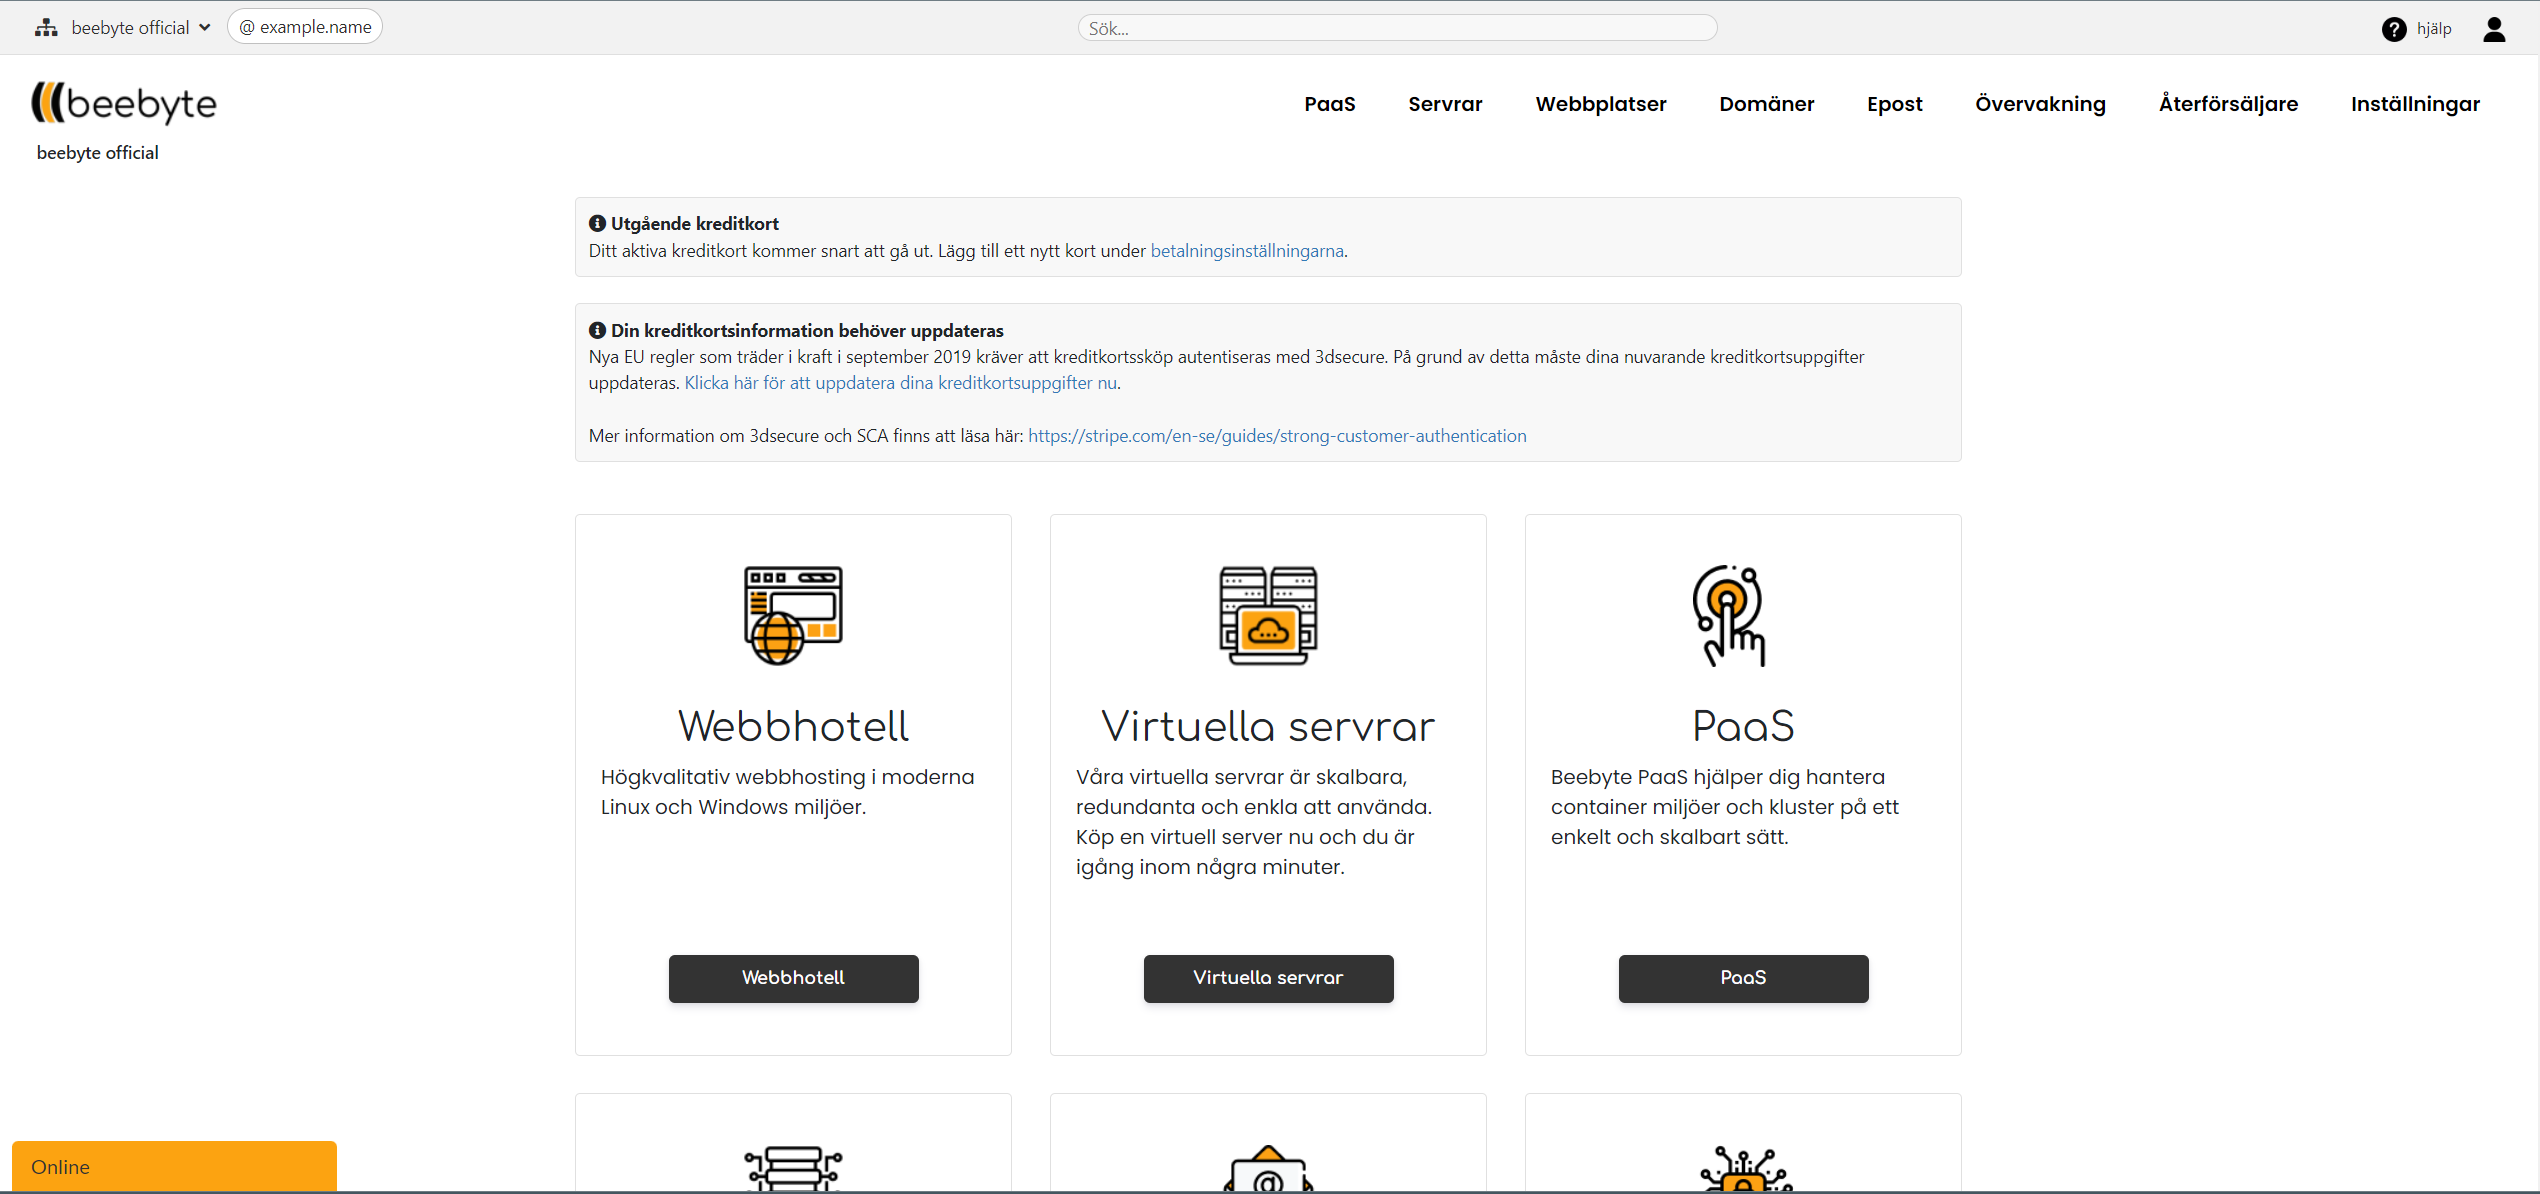The image size is (2540, 1194).
Task: Click the Våra virtuella servrar description text
Action: (1254, 822)
